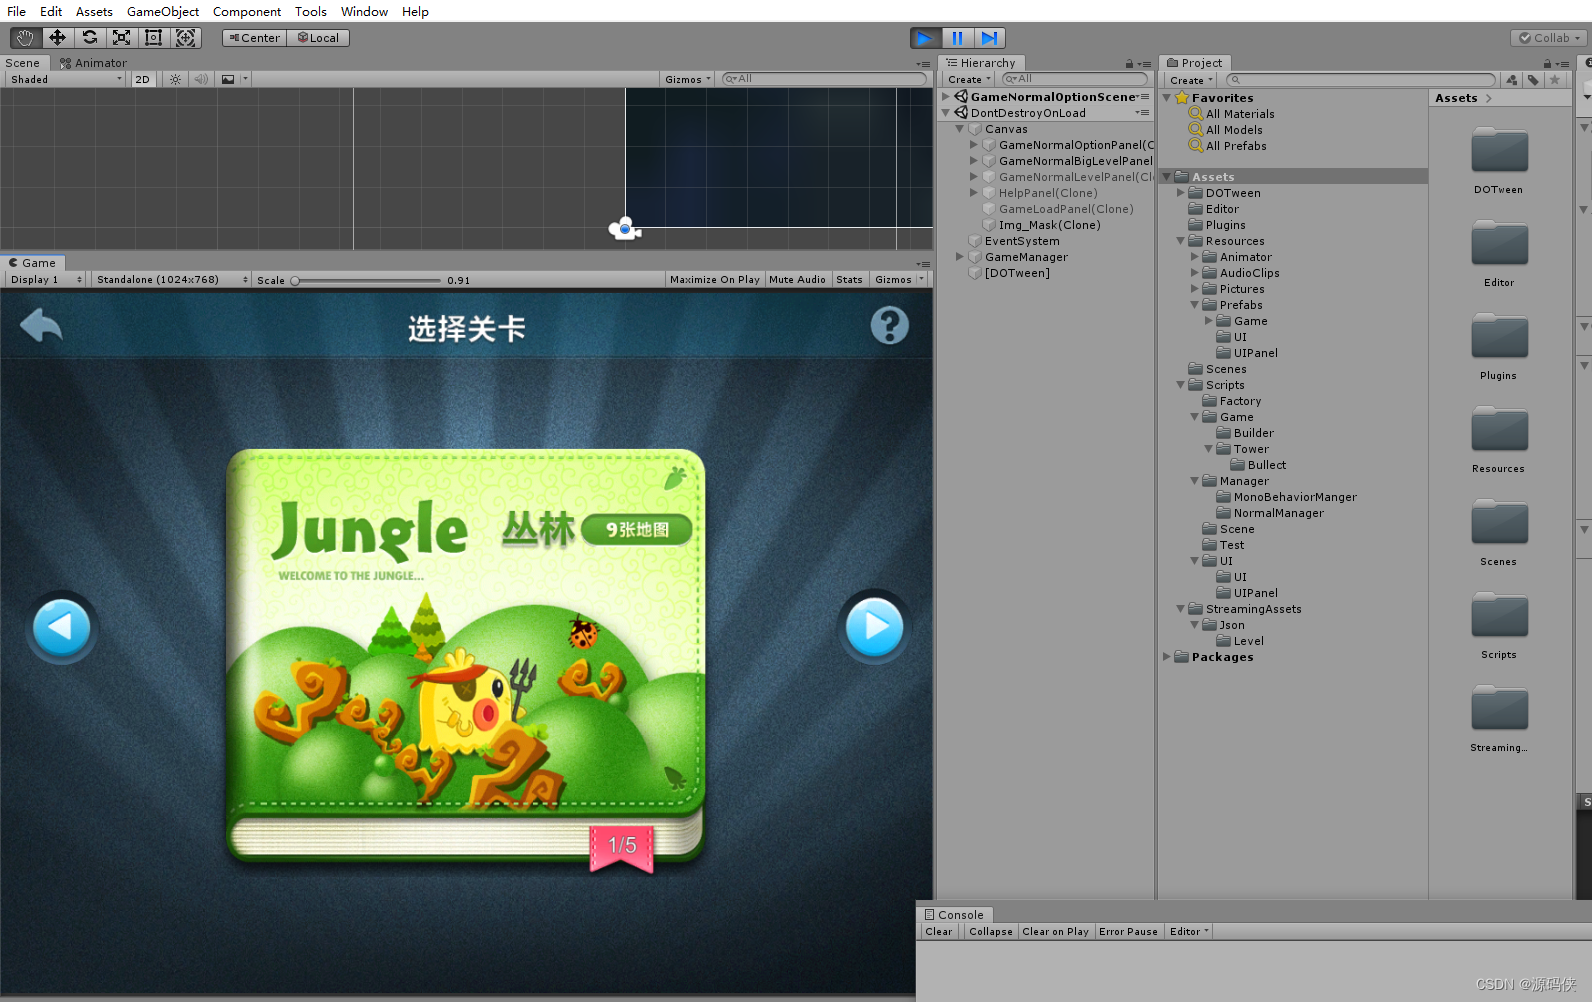Open scene effects image icon

(228, 79)
